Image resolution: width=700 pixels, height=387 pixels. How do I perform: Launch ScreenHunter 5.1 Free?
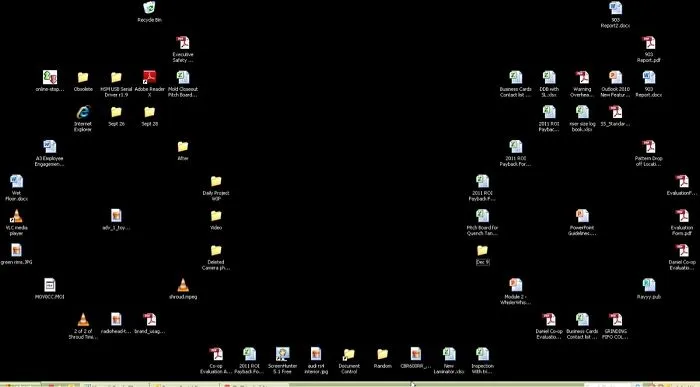283,354
